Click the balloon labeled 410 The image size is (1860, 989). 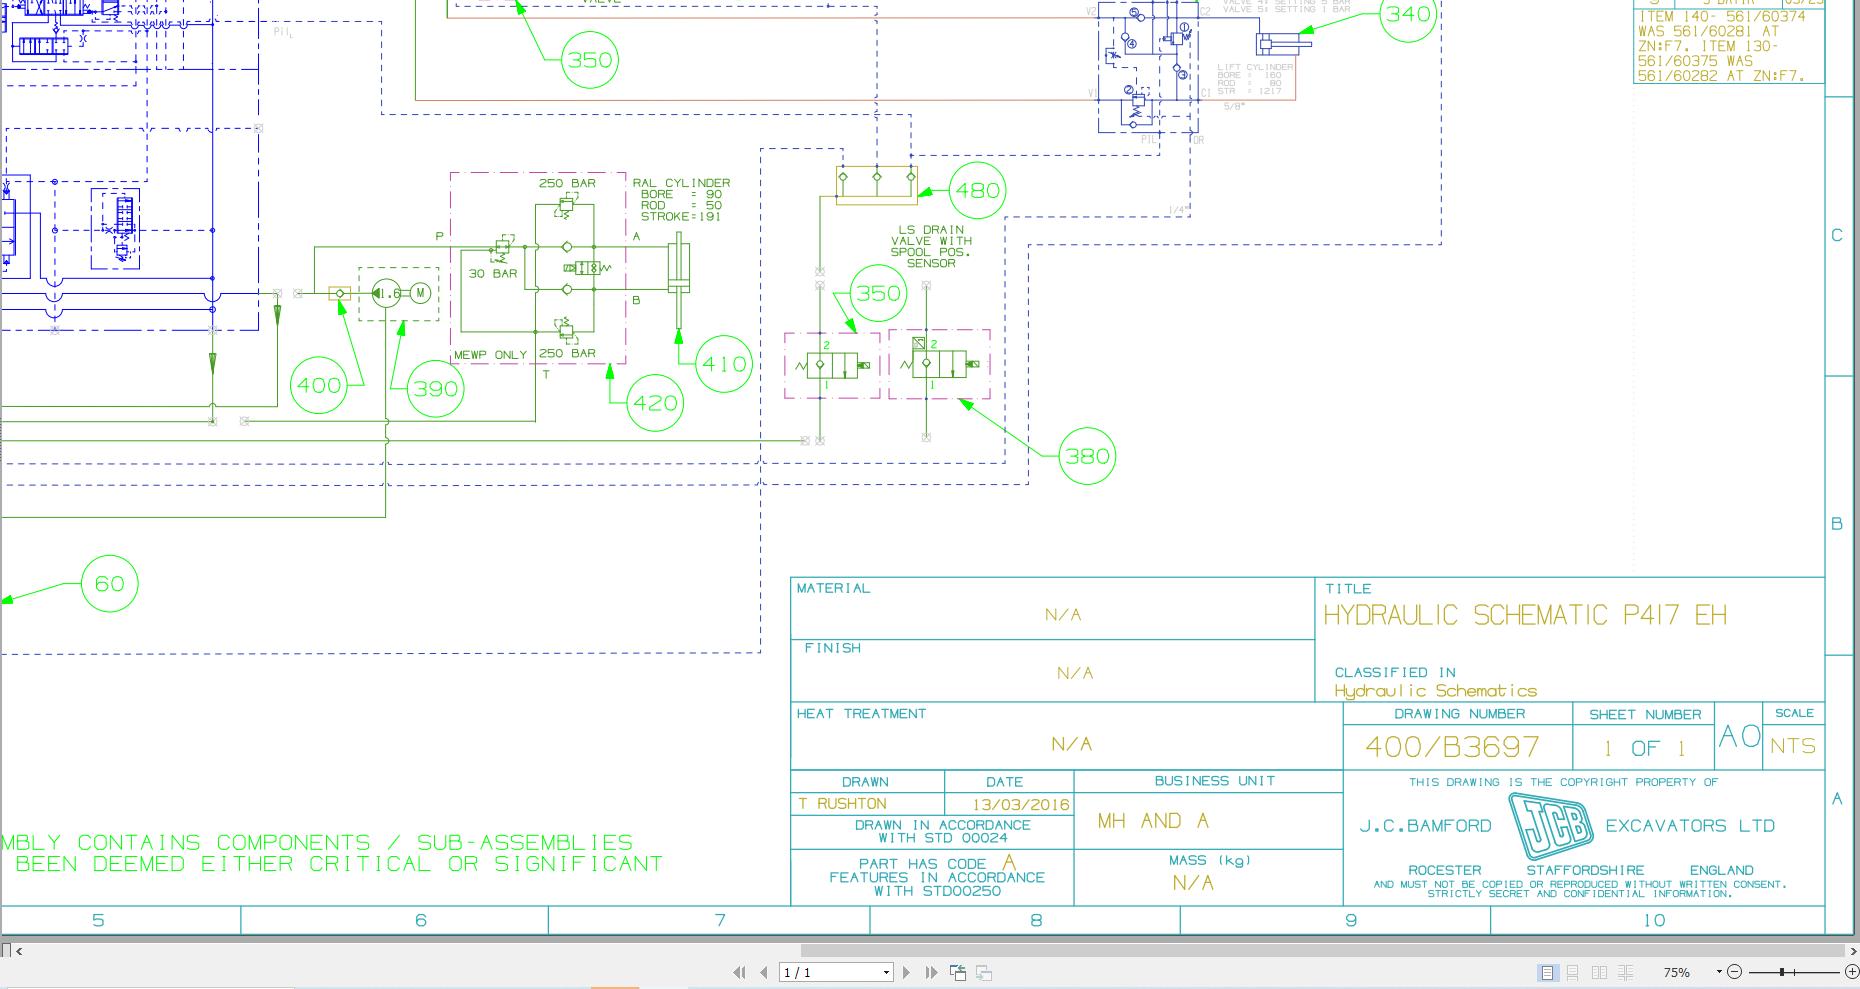pyautogui.click(x=724, y=364)
